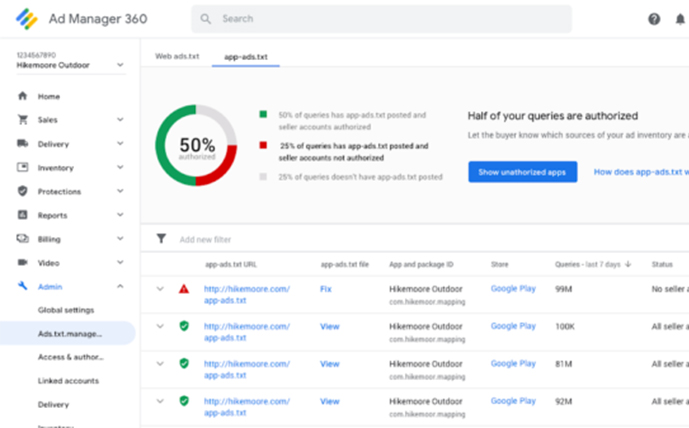
Task: Open the help question mark icon
Action: pyautogui.click(x=654, y=19)
